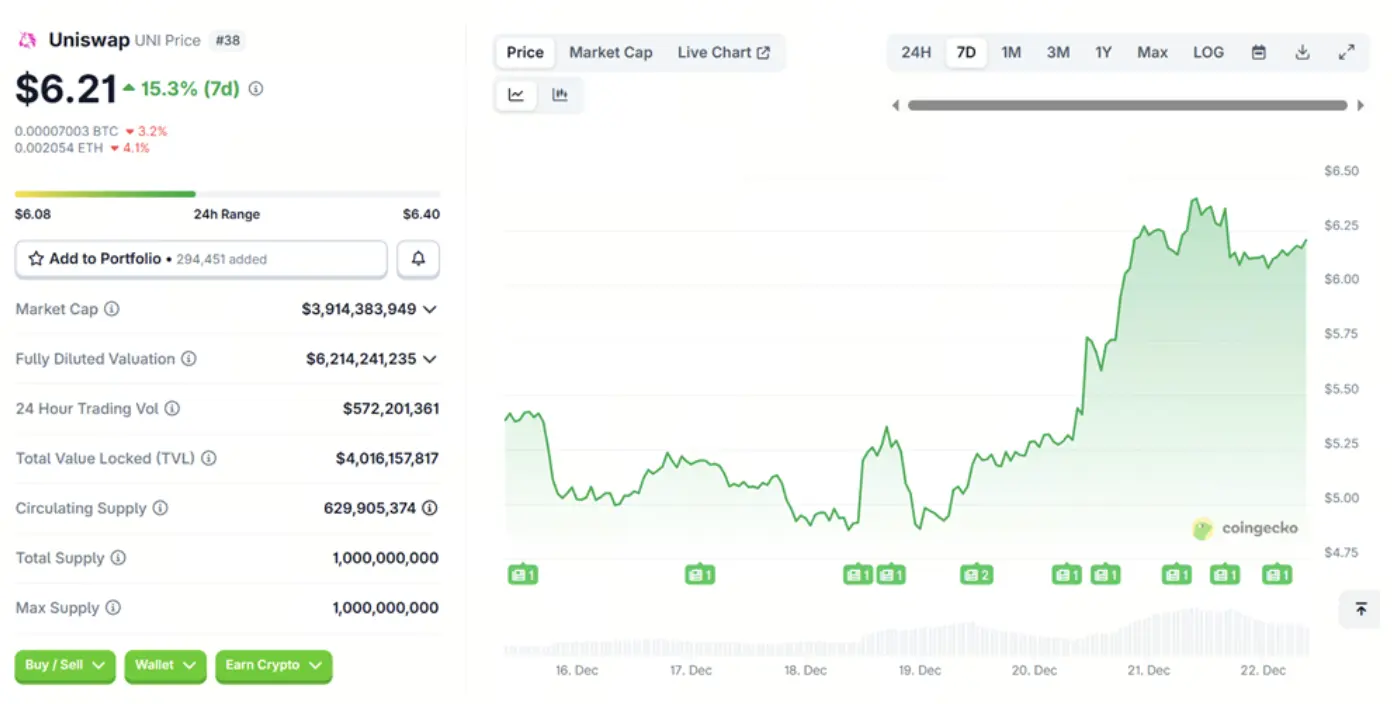Click Add to Portfolio button
This screenshot has width=1392, height=704.
tap(200, 259)
